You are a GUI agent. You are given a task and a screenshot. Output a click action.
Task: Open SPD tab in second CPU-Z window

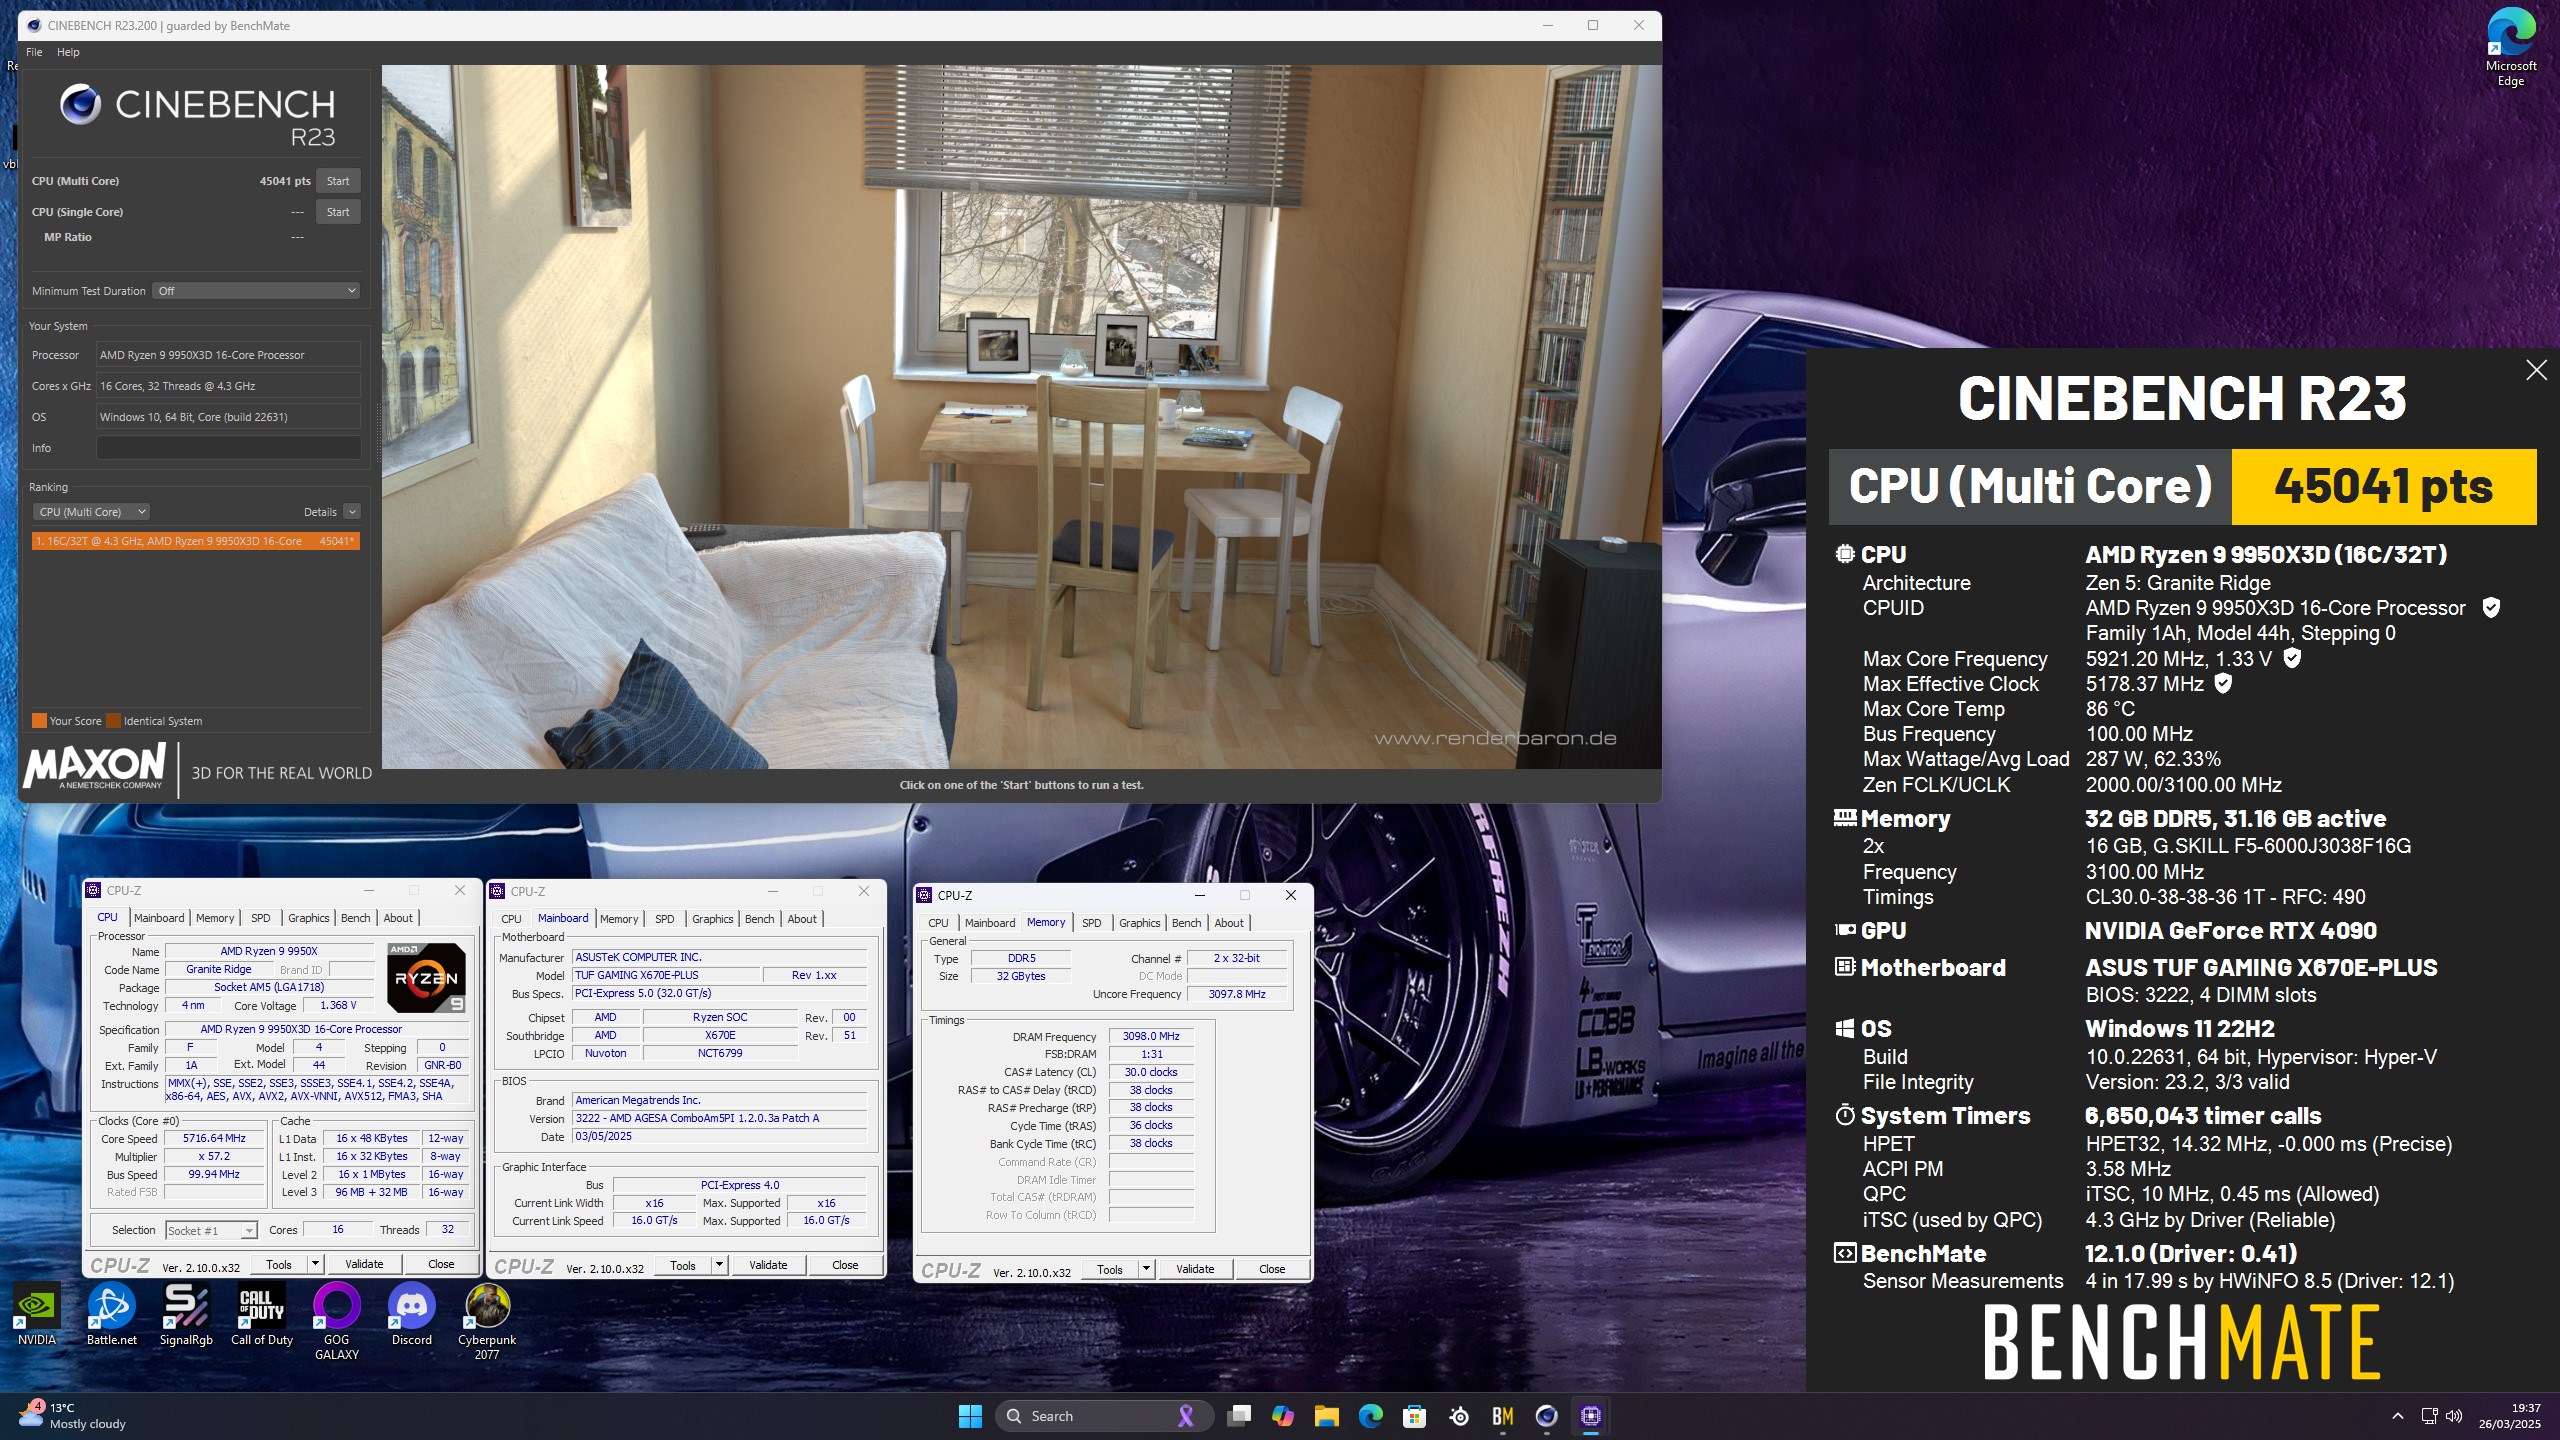click(x=665, y=919)
